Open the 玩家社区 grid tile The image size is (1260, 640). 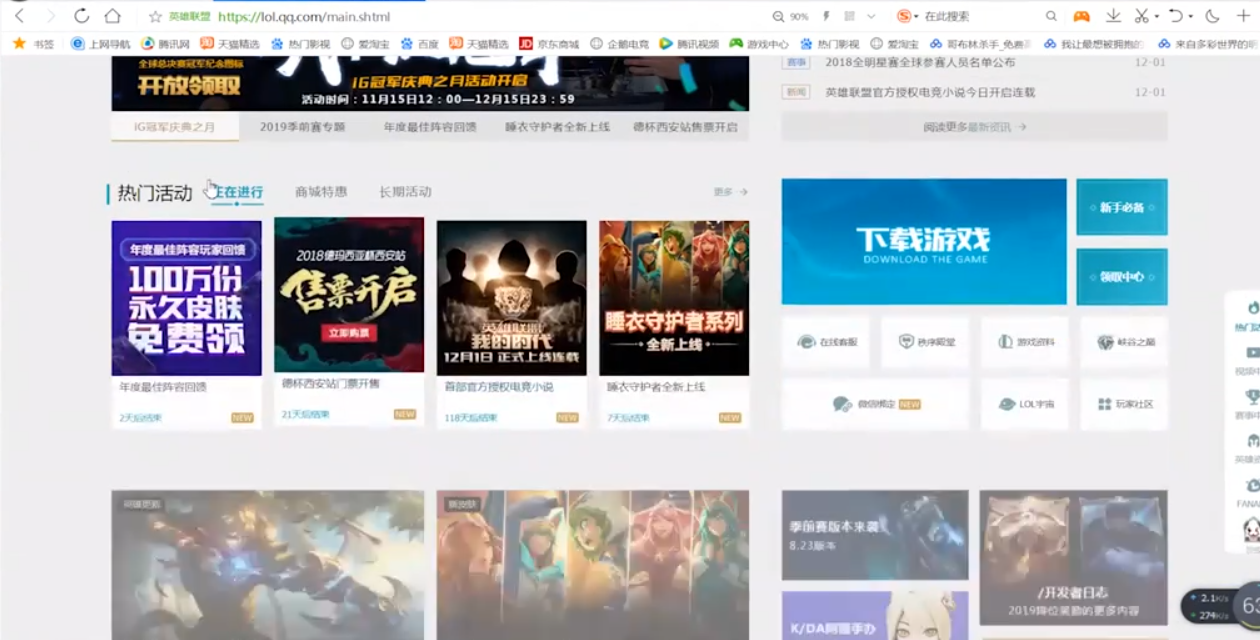pos(1124,404)
